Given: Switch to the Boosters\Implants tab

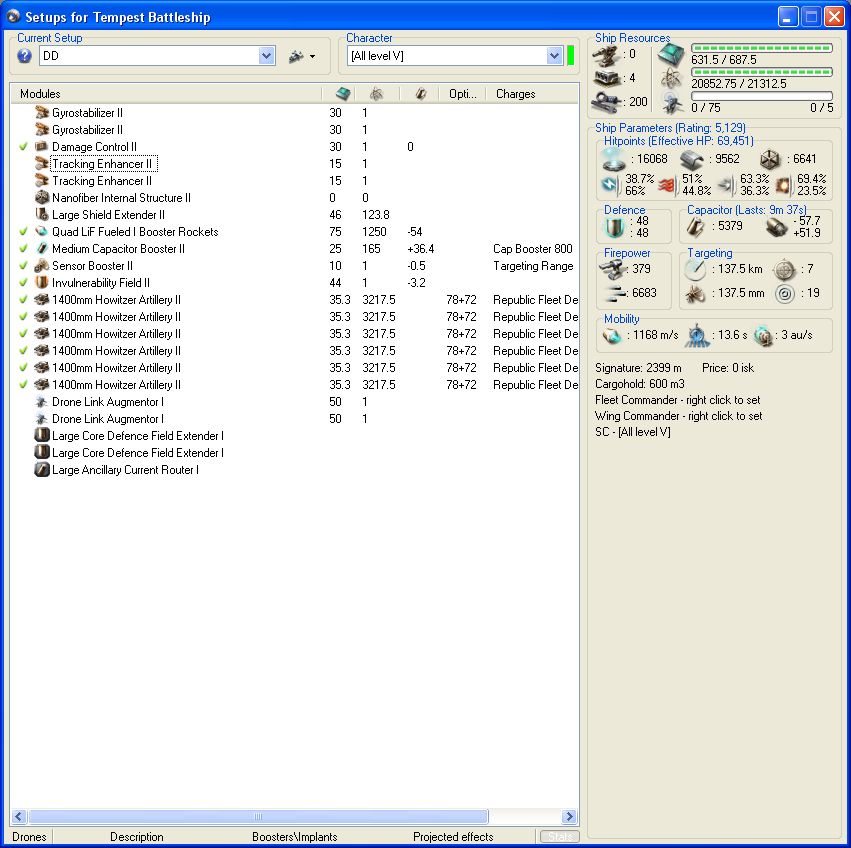Looking at the screenshot, I should [295, 837].
